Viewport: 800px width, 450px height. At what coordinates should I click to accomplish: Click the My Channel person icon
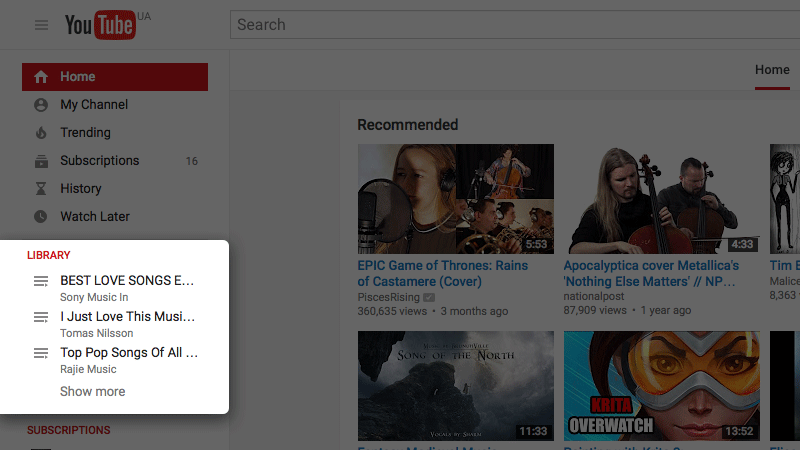41,105
